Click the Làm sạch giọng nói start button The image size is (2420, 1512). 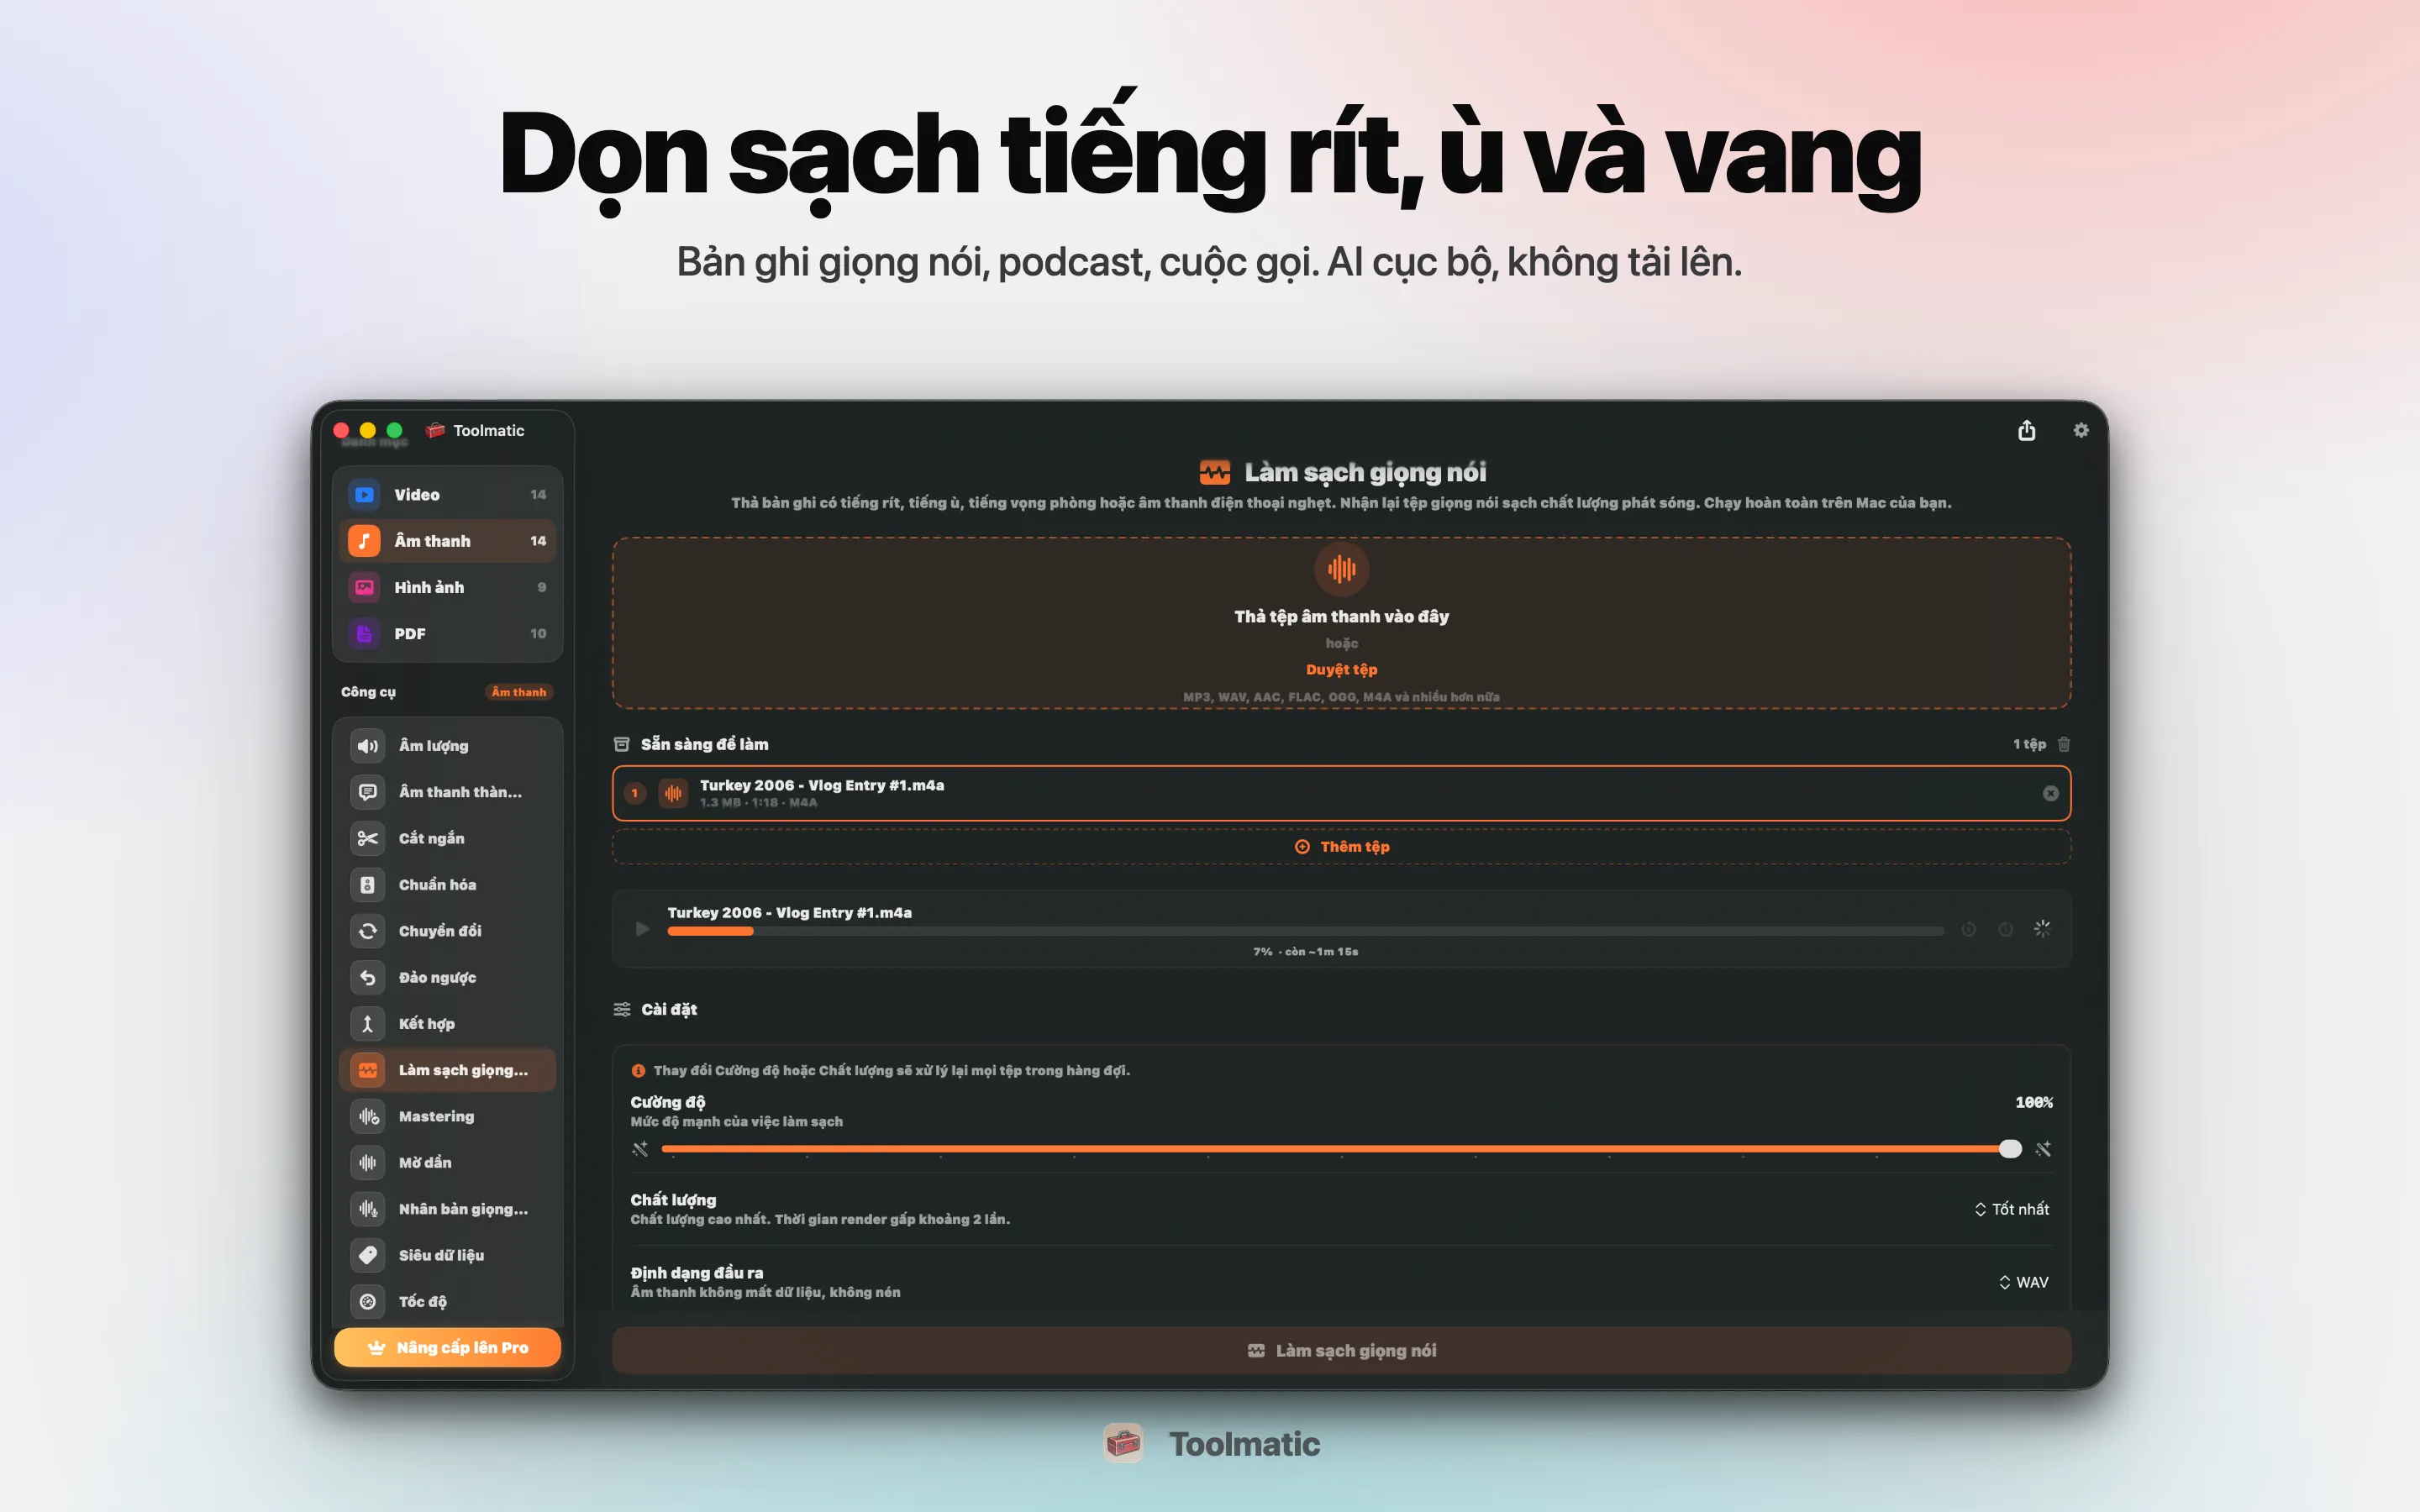[1341, 1351]
